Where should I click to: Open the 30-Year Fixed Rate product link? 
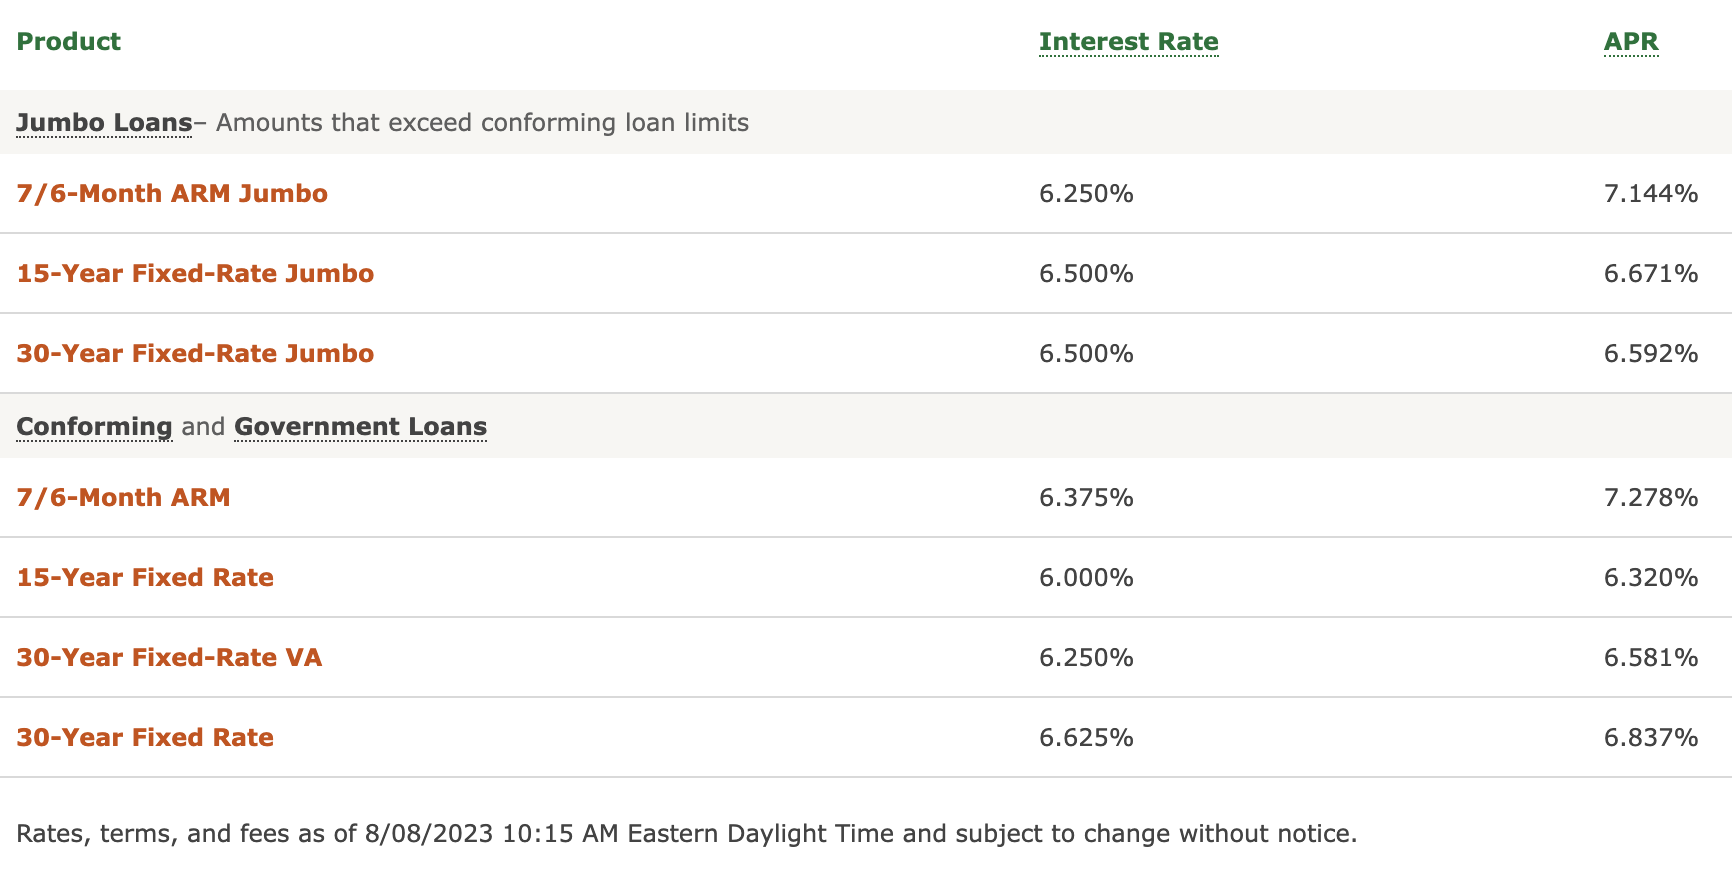point(145,737)
